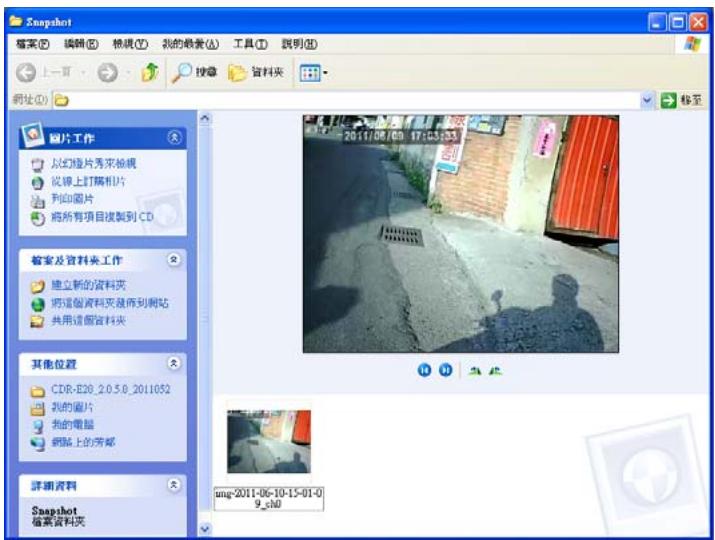Viewport: 715px width, 540px height.
Task: Expand the address bar dropdown
Action: tap(647, 100)
